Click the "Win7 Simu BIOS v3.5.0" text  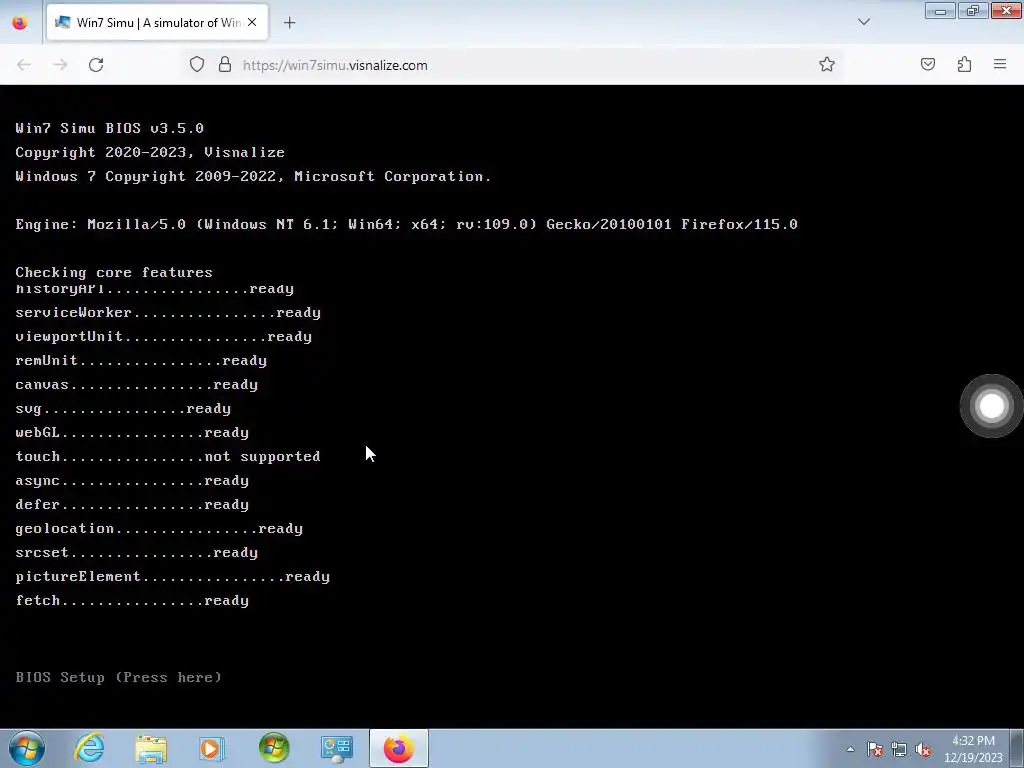click(109, 128)
